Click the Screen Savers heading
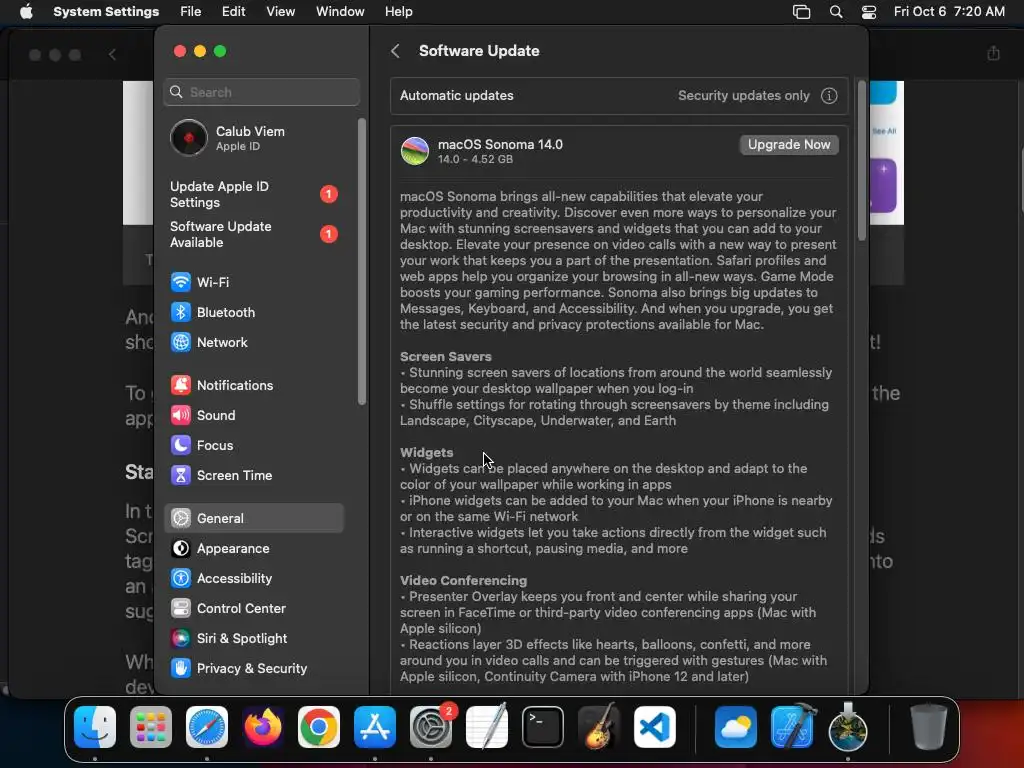 tap(445, 357)
